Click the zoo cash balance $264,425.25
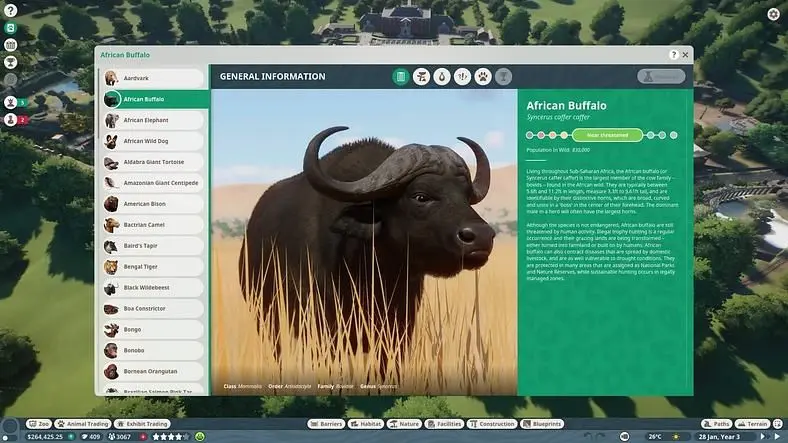This screenshot has height=443, width=788. point(45,436)
